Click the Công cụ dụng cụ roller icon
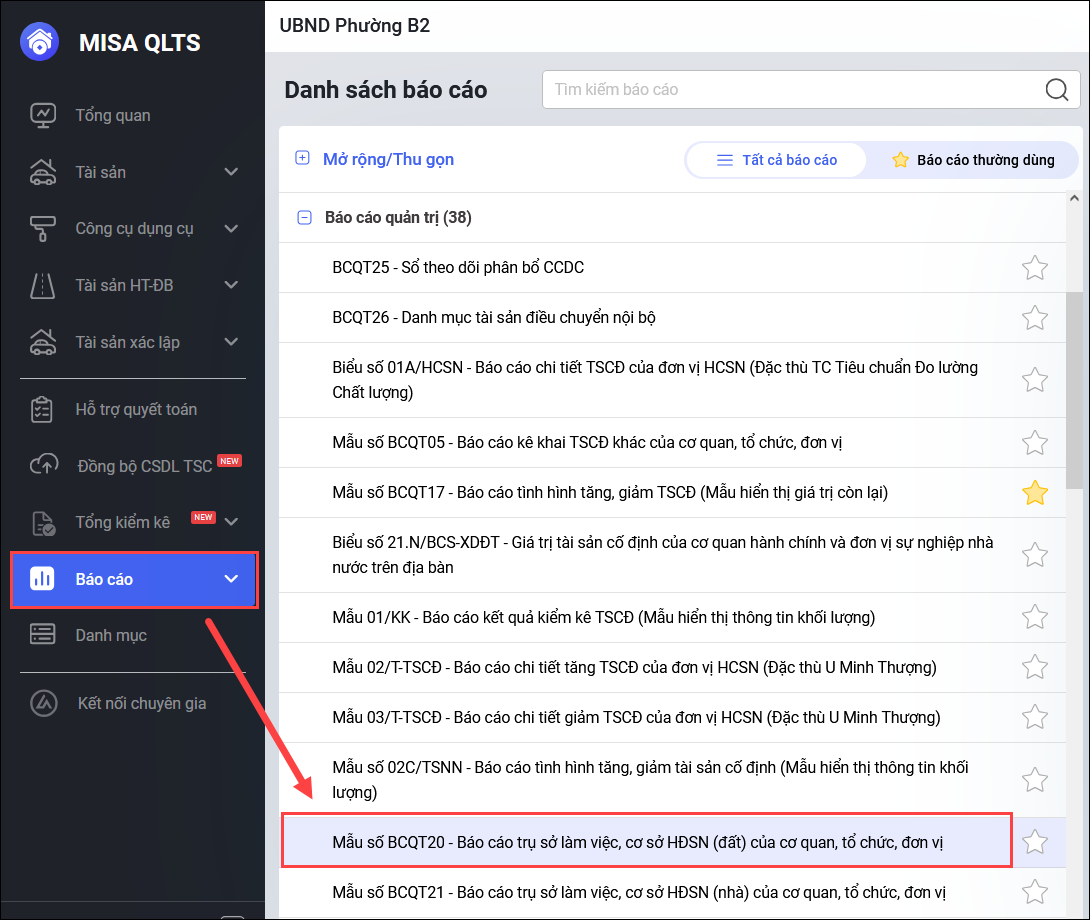1090x920 pixels. 42,228
